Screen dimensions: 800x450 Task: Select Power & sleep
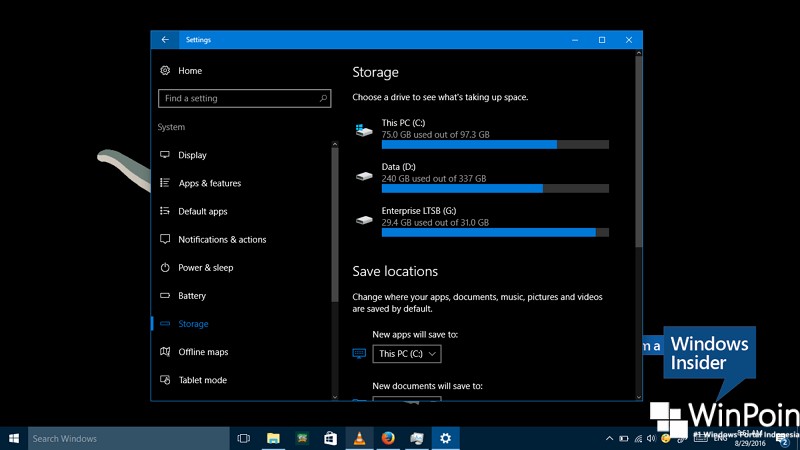pos(206,267)
